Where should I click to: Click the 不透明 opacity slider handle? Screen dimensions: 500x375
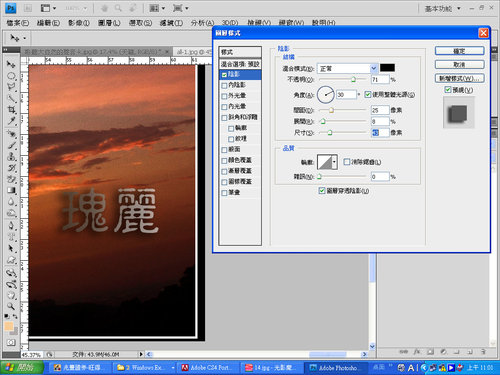point(353,79)
